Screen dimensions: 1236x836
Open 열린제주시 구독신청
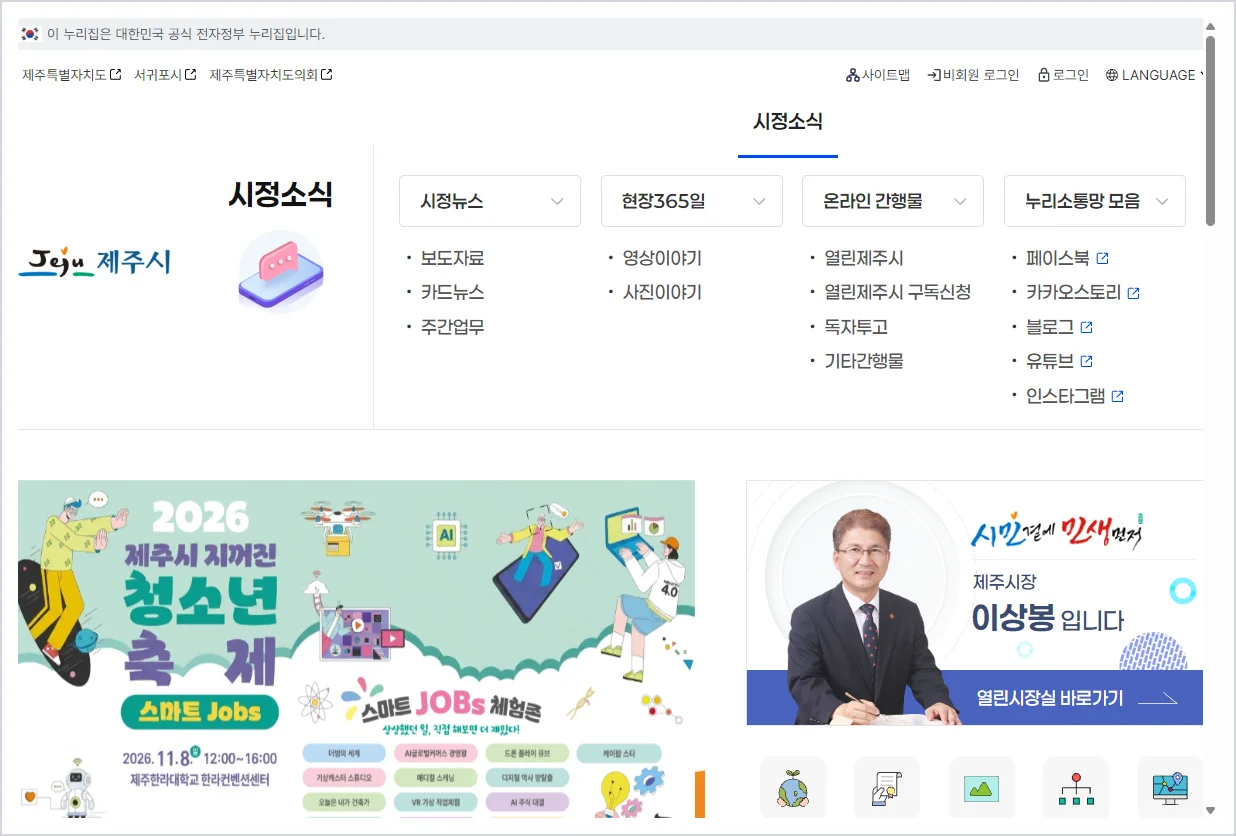897,292
